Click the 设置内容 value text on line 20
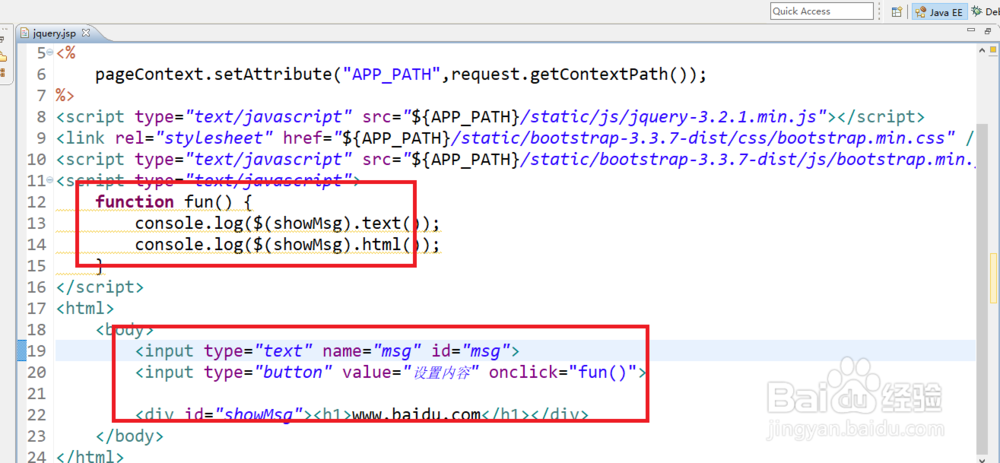The height and width of the screenshot is (463, 1000). [x=441, y=373]
